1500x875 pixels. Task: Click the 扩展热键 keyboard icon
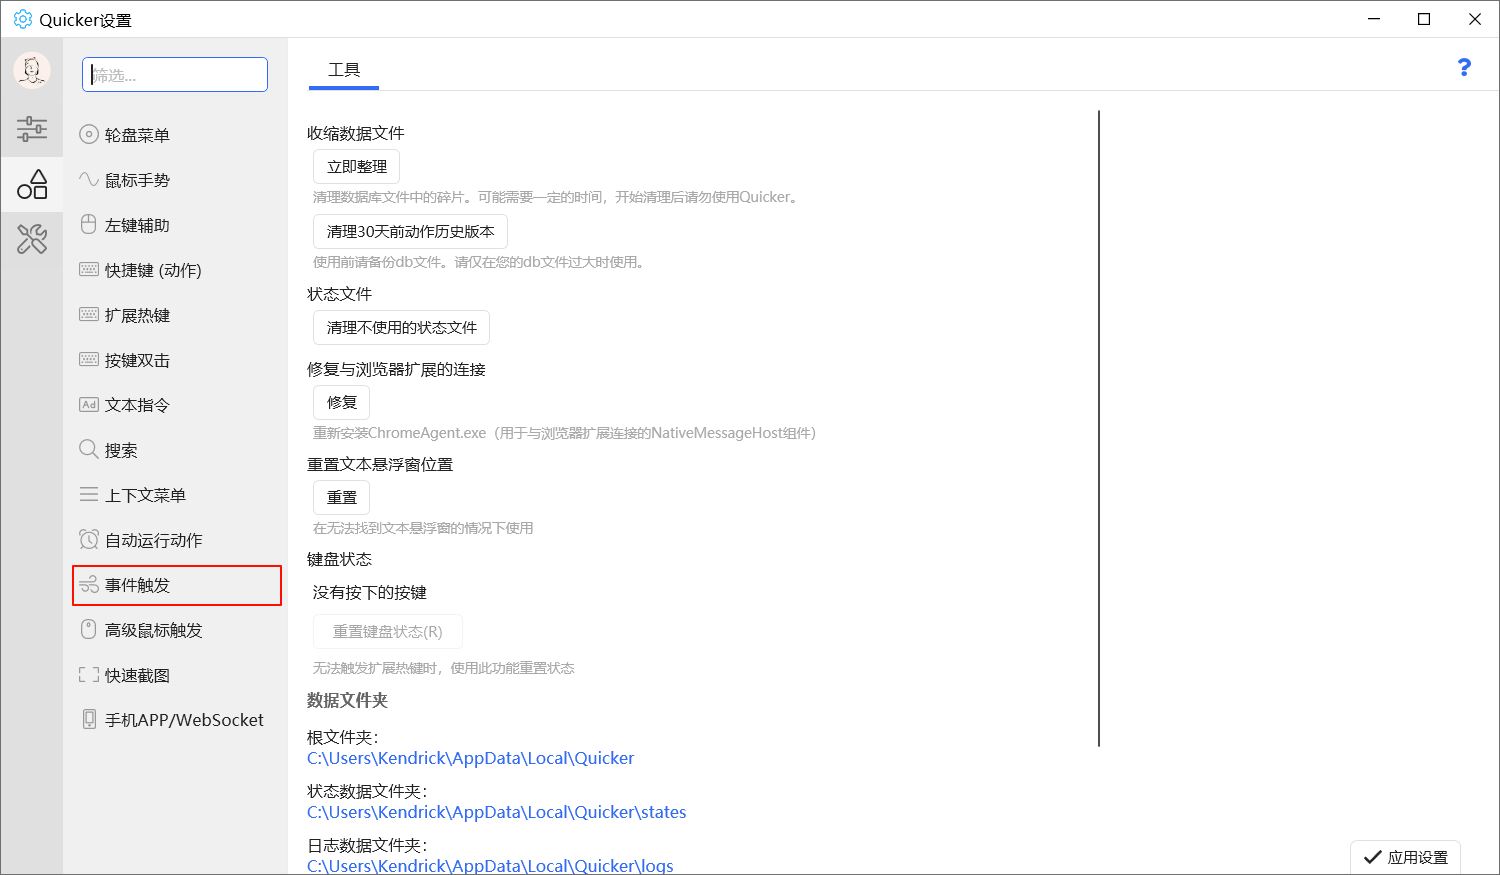(x=89, y=314)
